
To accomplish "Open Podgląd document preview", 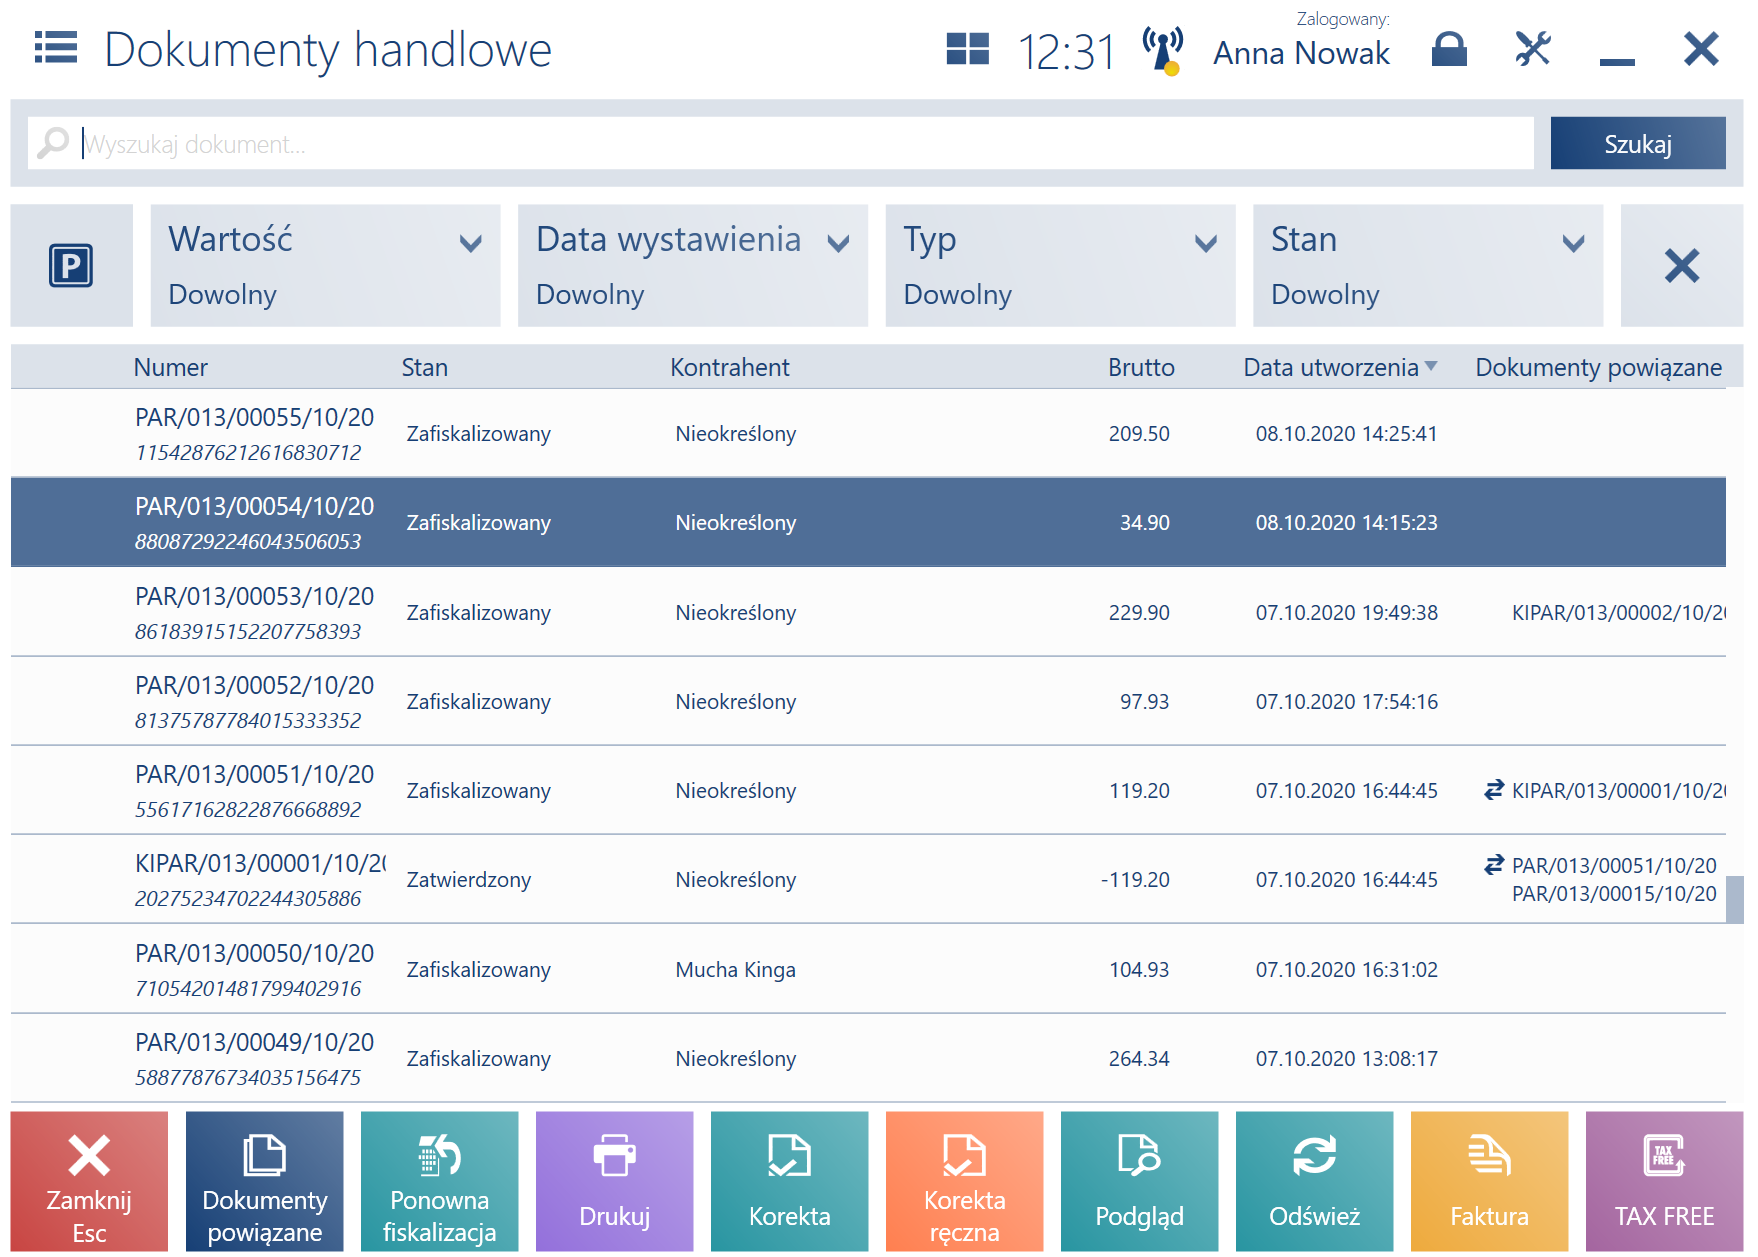I will point(1139,1181).
